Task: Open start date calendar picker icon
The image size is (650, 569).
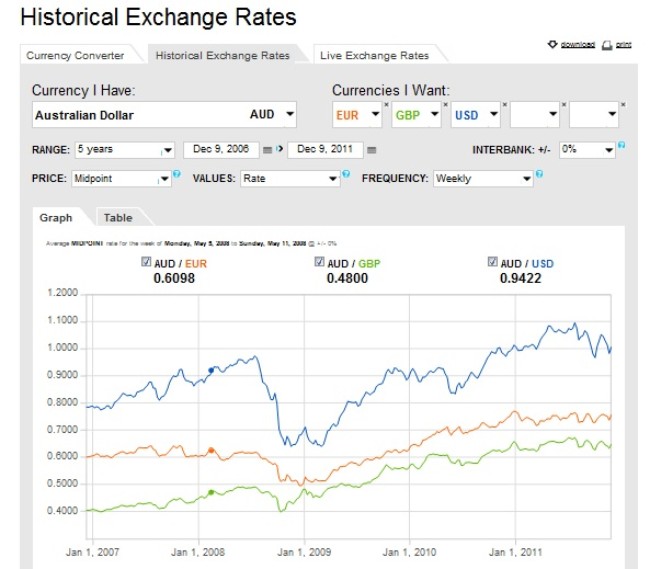Action: (267, 150)
